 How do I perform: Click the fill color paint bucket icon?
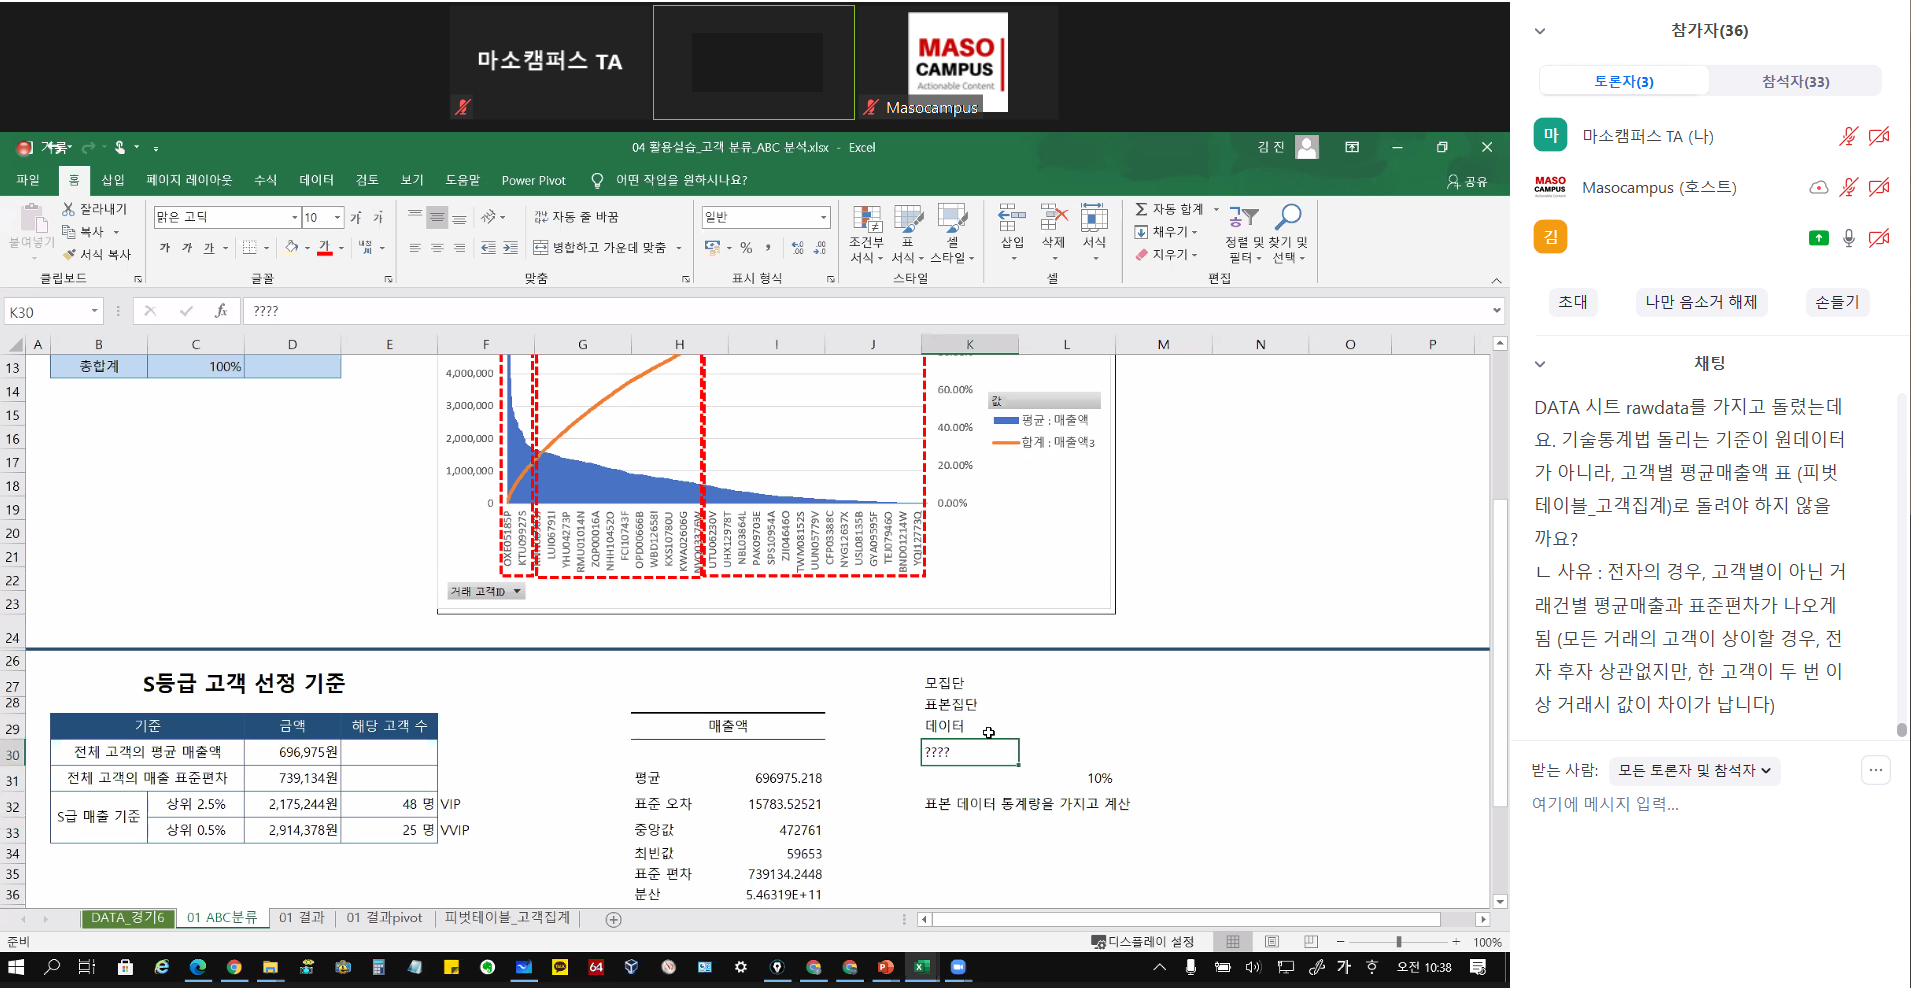tap(291, 247)
